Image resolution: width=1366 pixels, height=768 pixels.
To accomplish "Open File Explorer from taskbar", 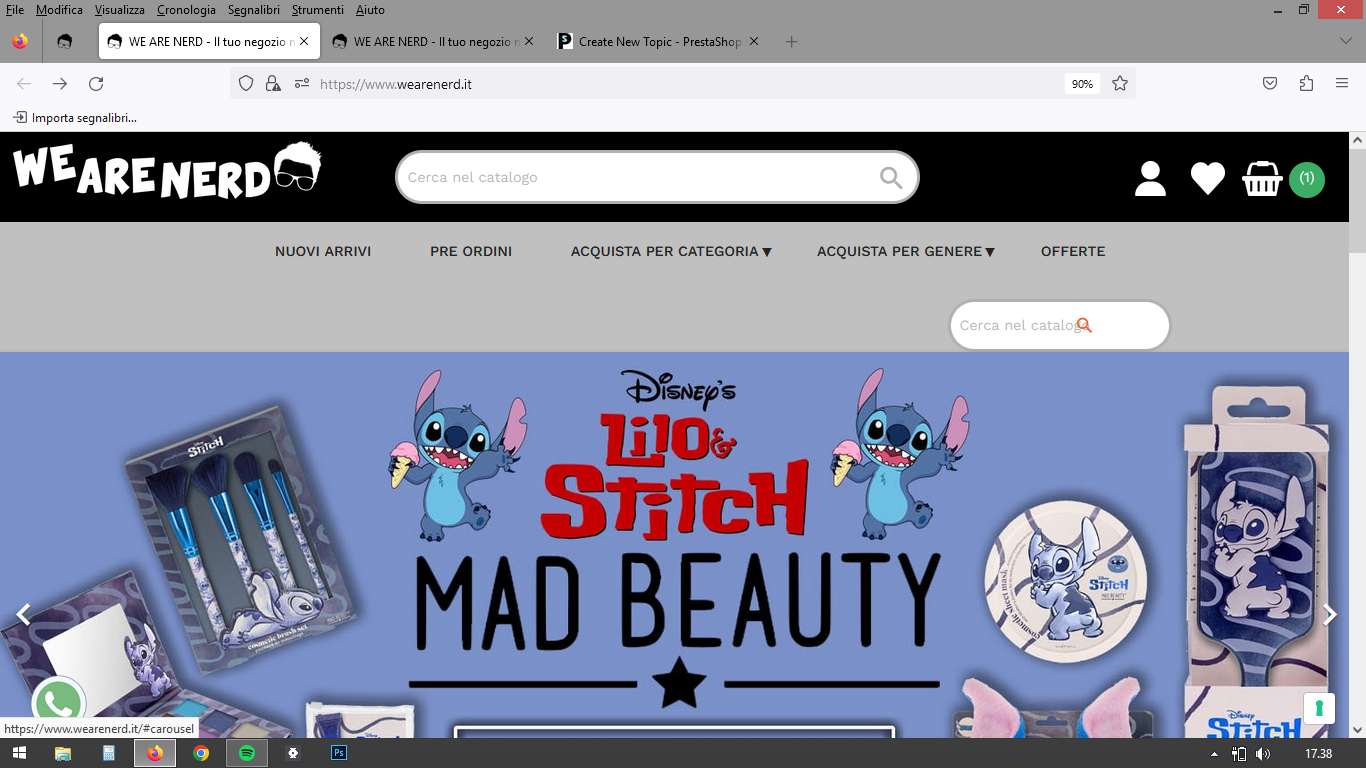I will coord(63,753).
